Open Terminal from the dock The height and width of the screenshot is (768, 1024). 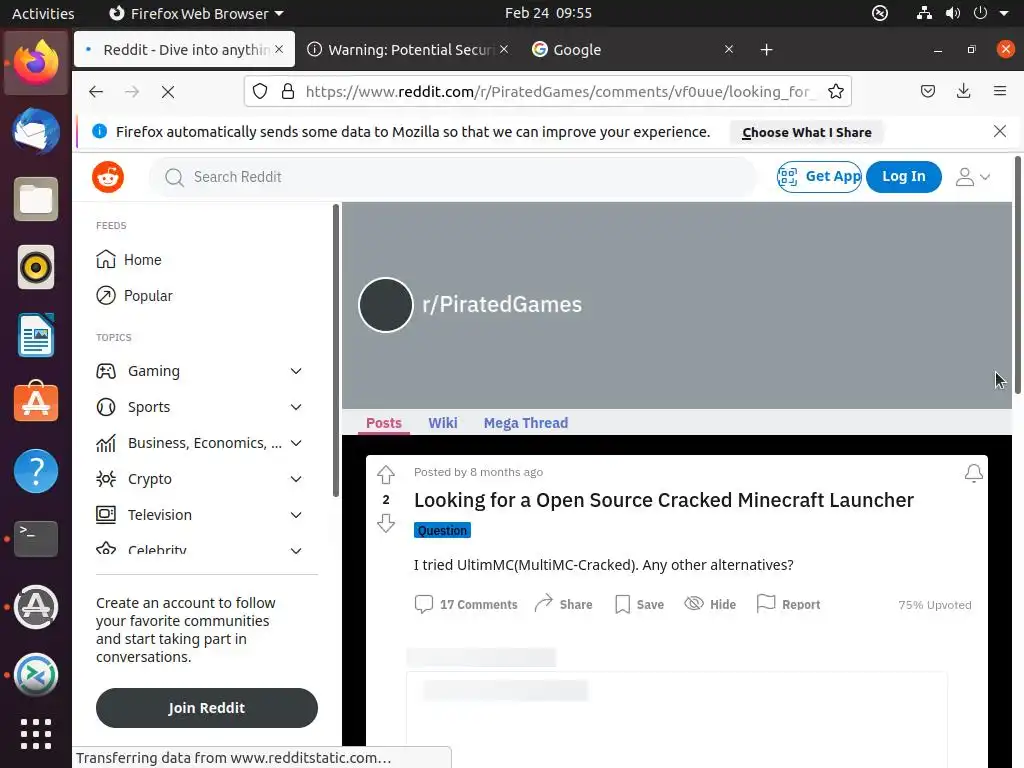point(36,539)
